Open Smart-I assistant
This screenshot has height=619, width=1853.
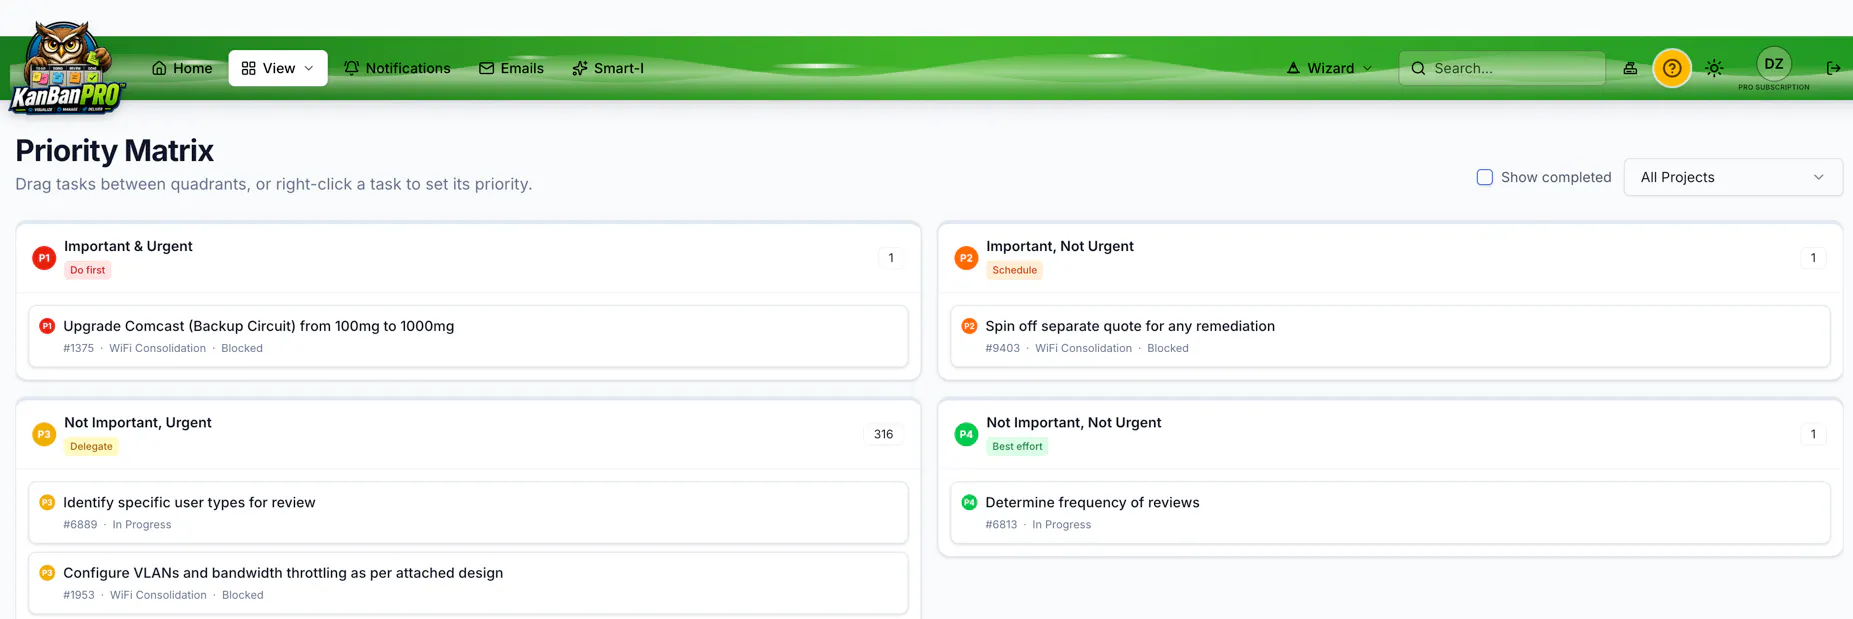coord(608,68)
